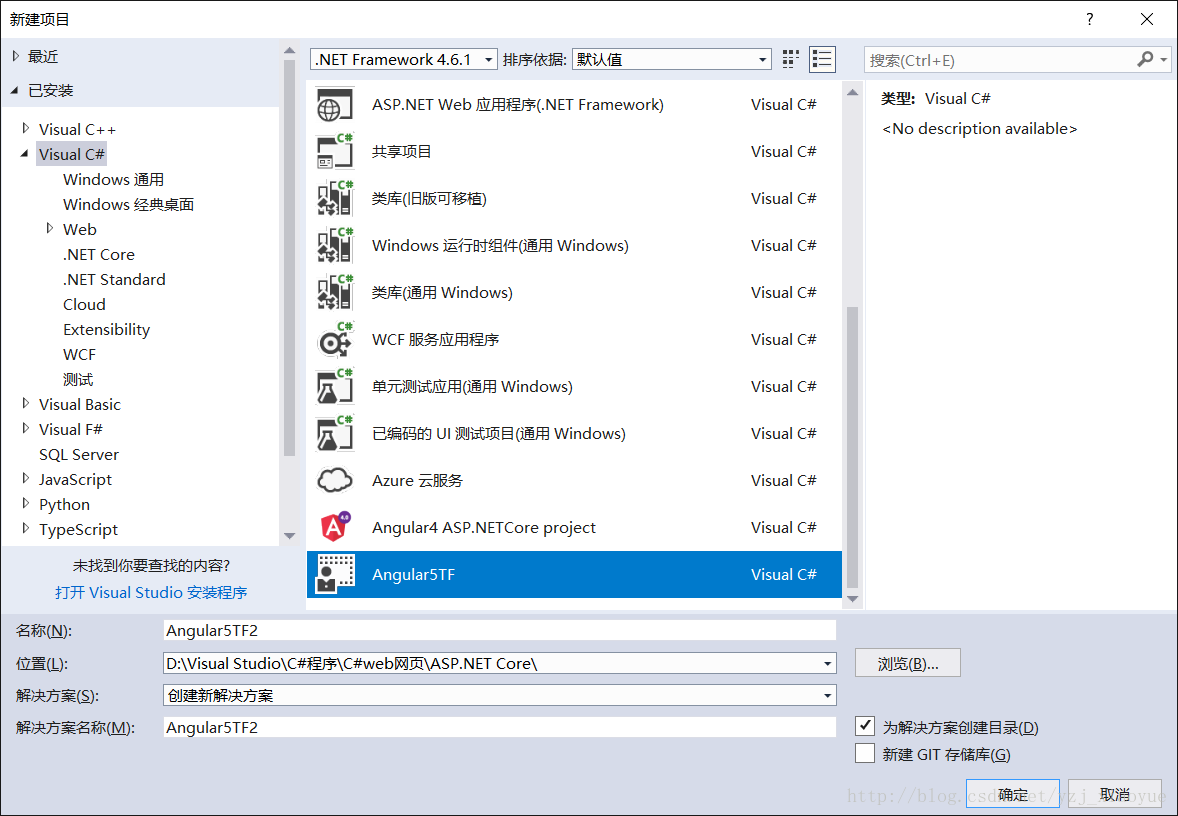Select .NET Standard category
1178x816 pixels.
click(114, 280)
